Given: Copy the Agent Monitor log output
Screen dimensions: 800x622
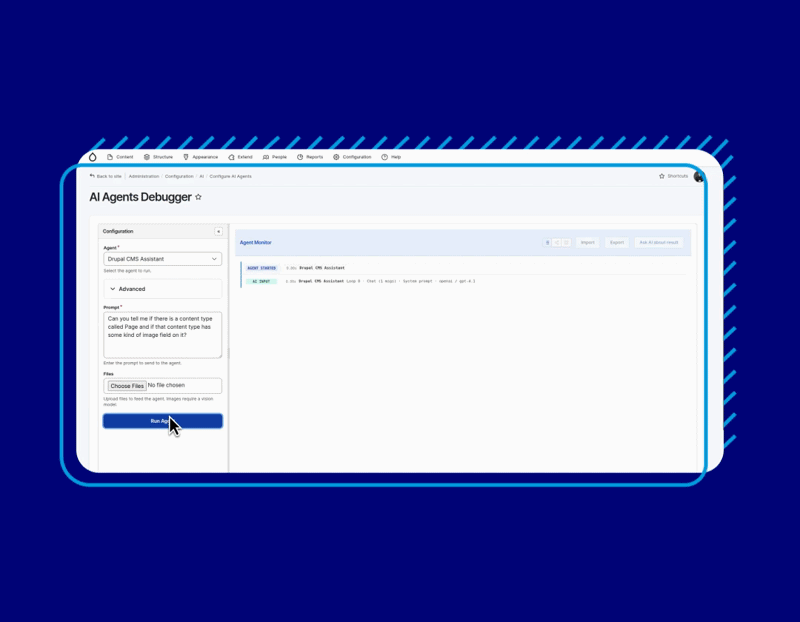Looking at the screenshot, I should pos(546,243).
